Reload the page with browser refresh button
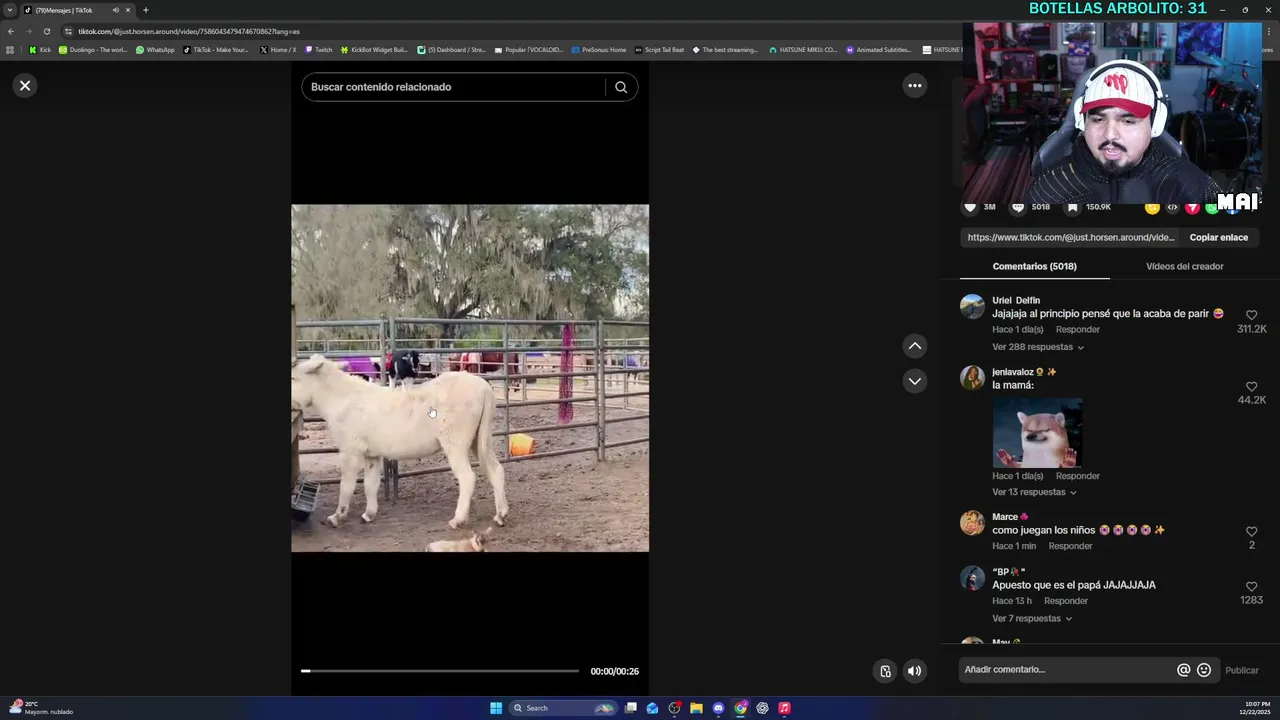This screenshot has width=1280, height=720. click(46, 31)
